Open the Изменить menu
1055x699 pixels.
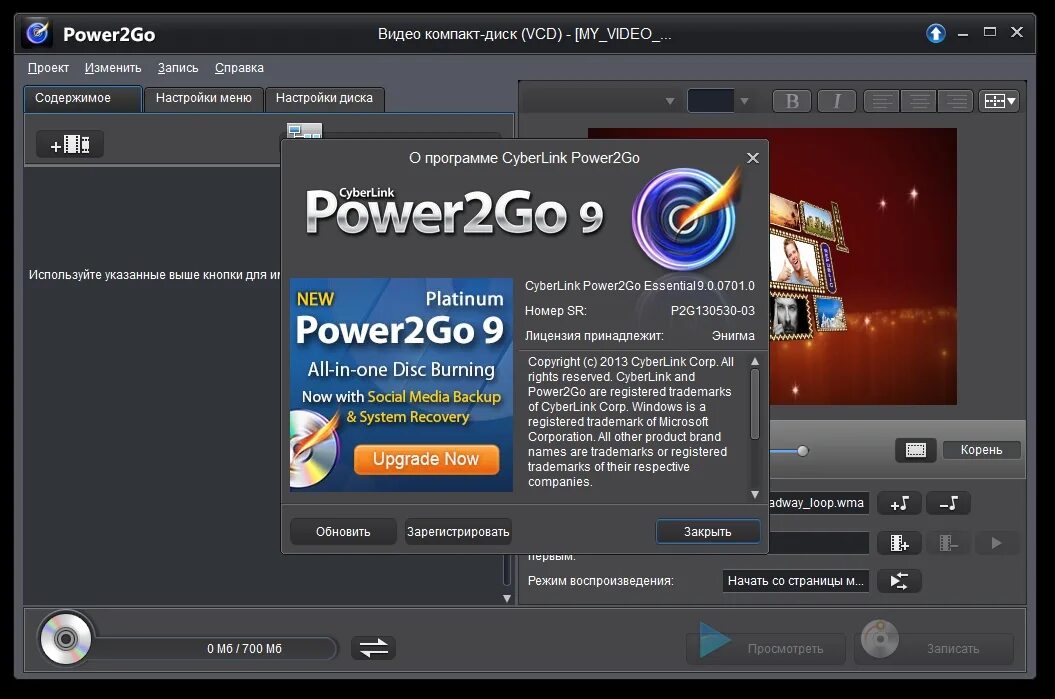coord(113,68)
